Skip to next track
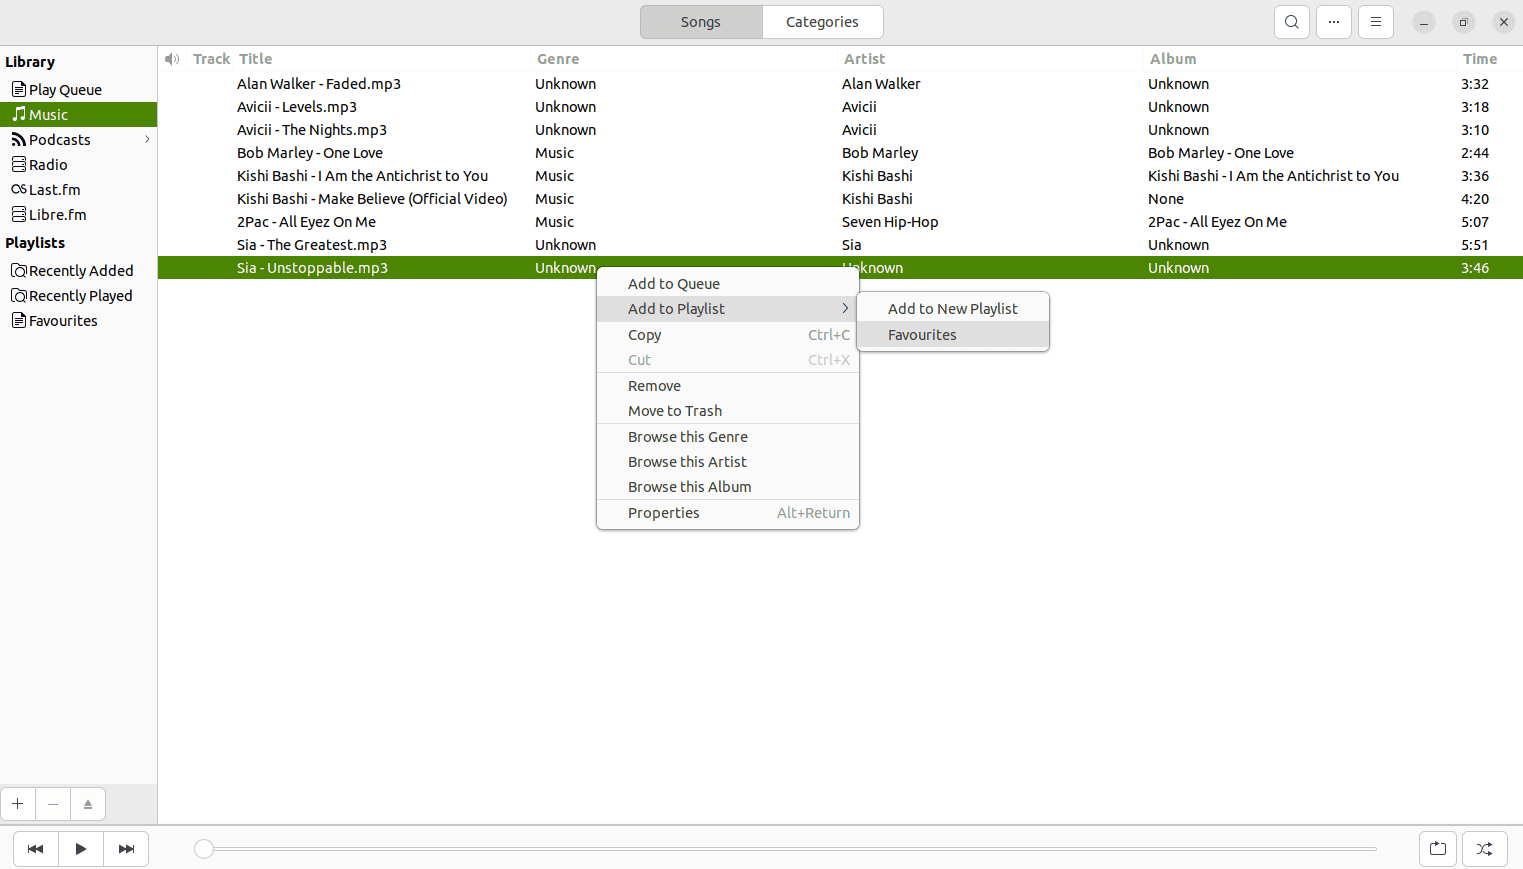The height and width of the screenshot is (869, 1523). [126, 848]
